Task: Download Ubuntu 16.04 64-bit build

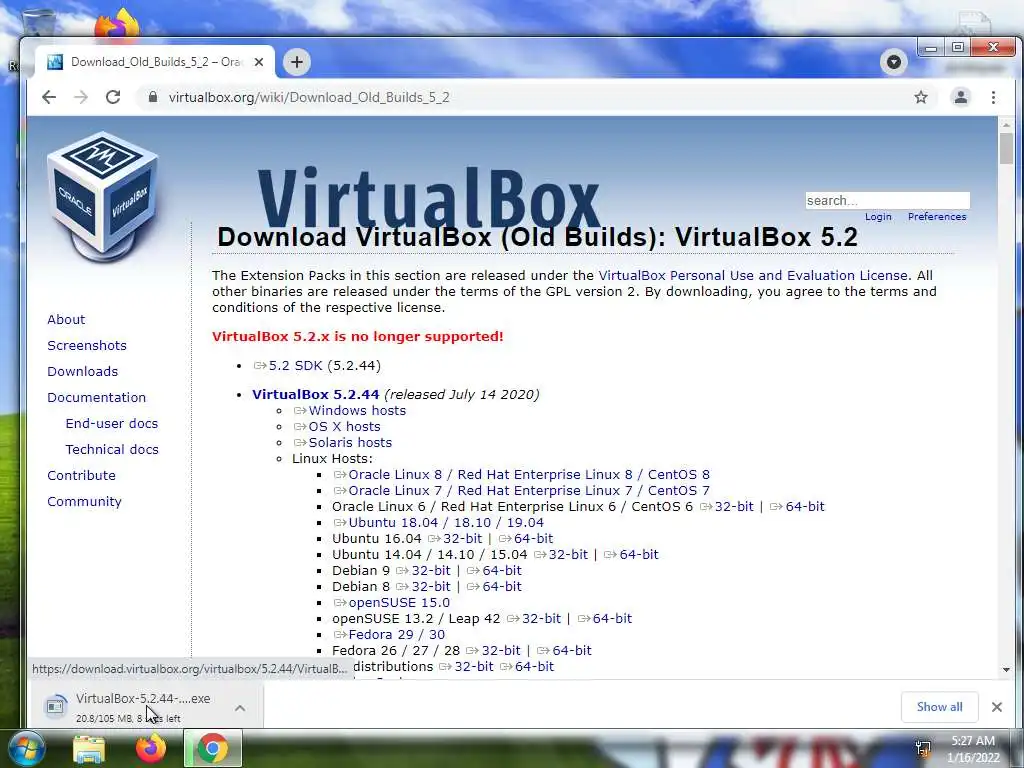Action: 526,539
